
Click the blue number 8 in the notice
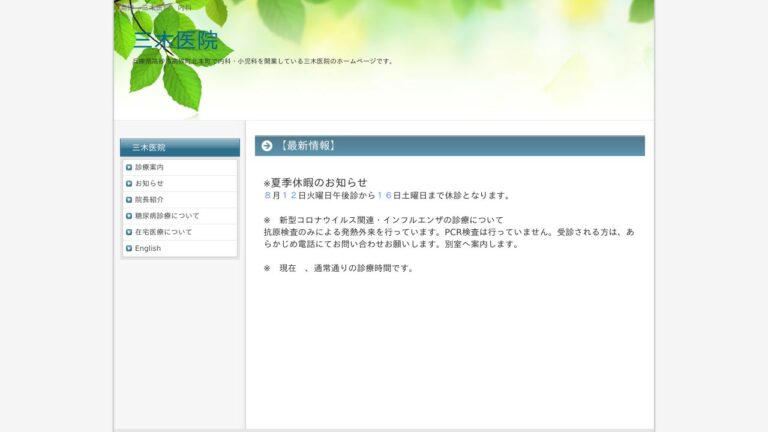coord(267,195)
